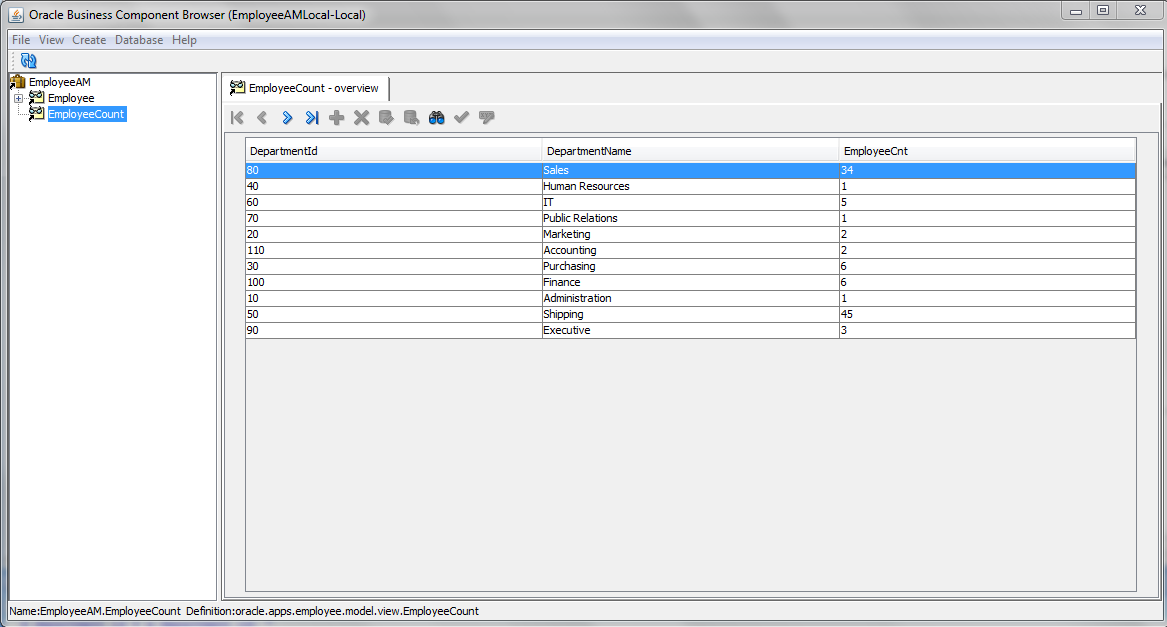Jump to the last record
The image size is (1167, 627).
(311, 117)
